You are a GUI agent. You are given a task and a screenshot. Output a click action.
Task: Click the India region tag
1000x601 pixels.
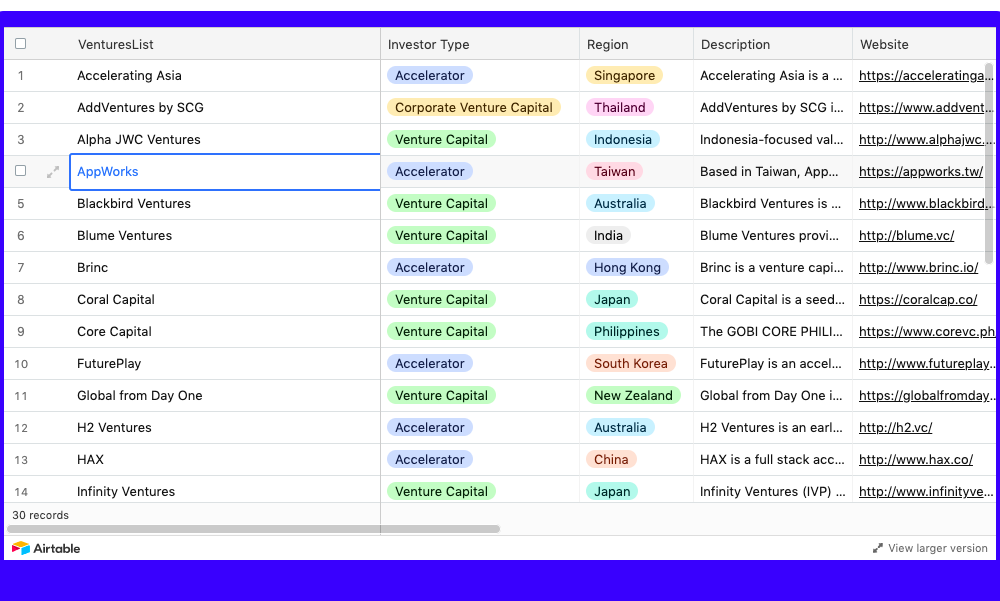click(x=608, y=235)
